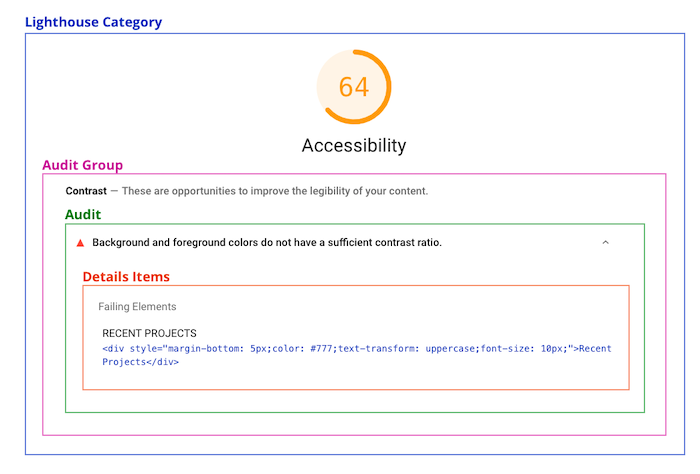Click the closing Projects div tag line
The image size is (700, 474).
tap(140, 362)
